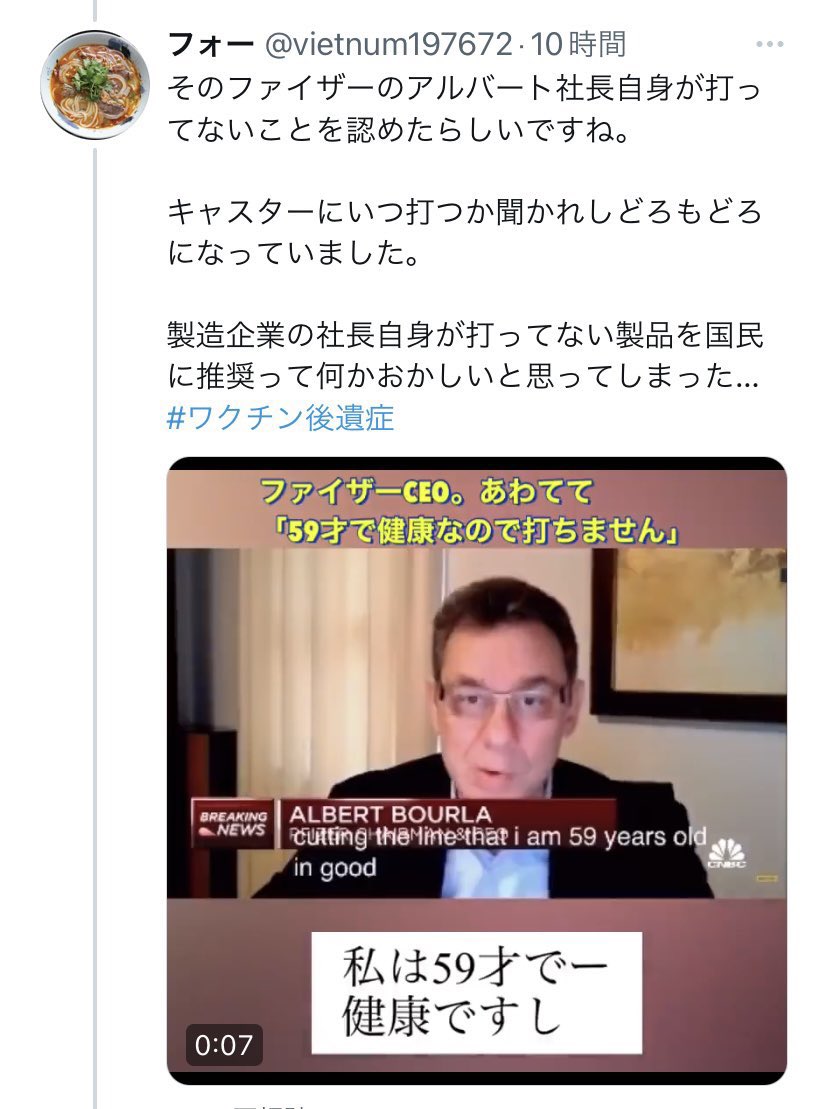Open the display name フォー

(x=211, y=45)
